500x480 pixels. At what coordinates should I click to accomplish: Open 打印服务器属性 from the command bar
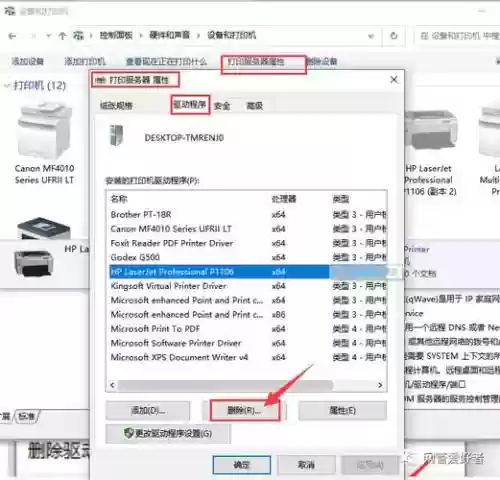pyautogui.click(x=256, y=62)
